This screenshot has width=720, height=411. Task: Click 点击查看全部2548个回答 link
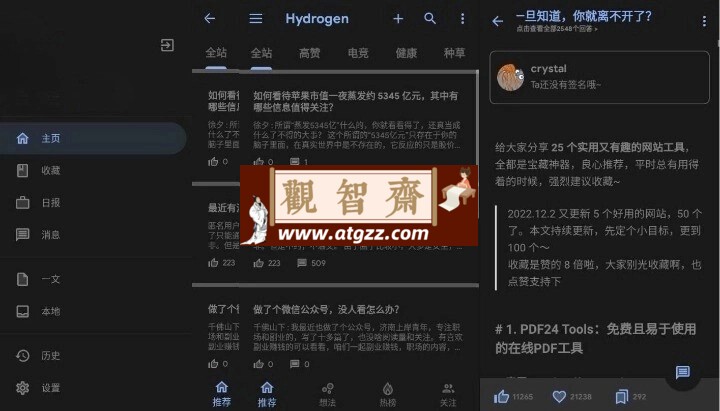(557, 29)
